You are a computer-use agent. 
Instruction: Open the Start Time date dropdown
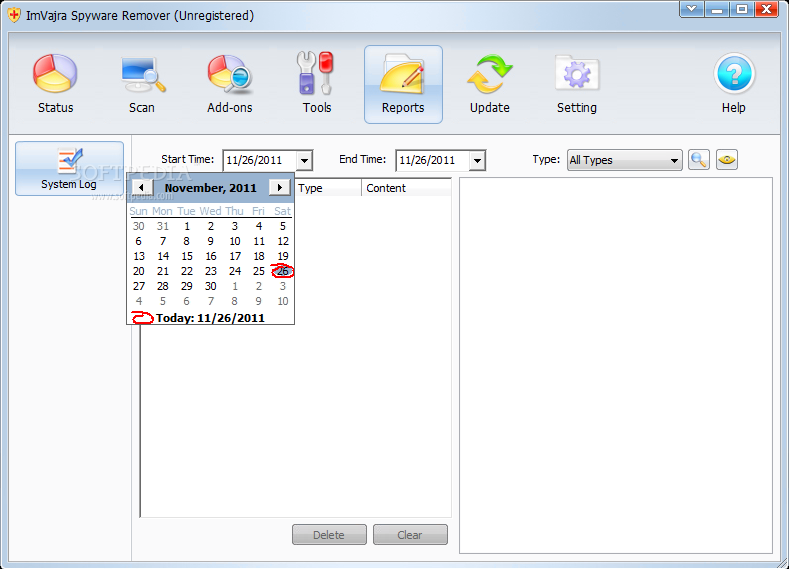(x=304, y=160)
